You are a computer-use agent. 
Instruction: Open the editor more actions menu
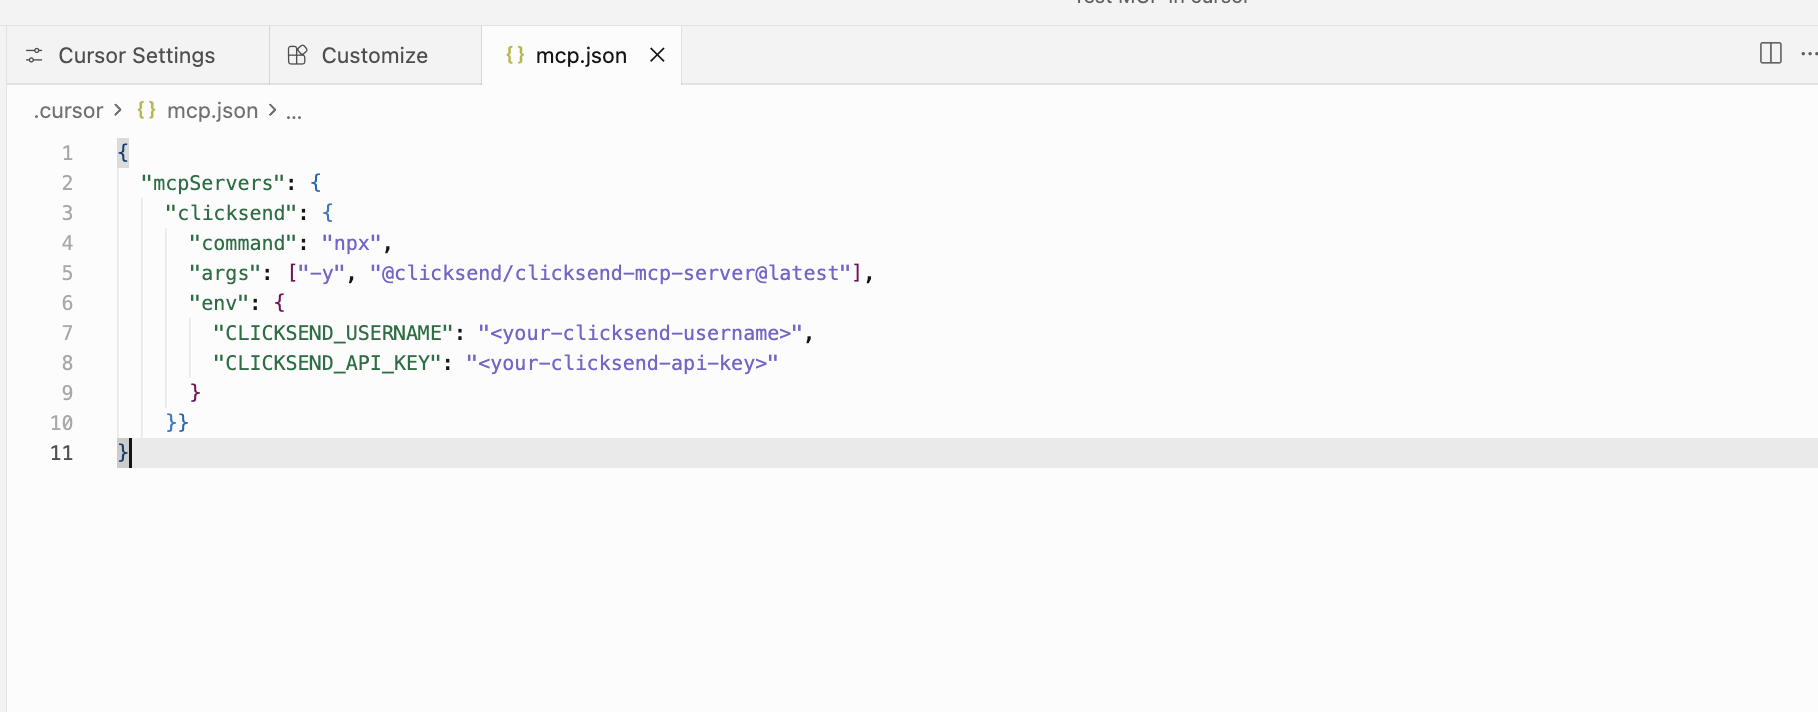1808,54
